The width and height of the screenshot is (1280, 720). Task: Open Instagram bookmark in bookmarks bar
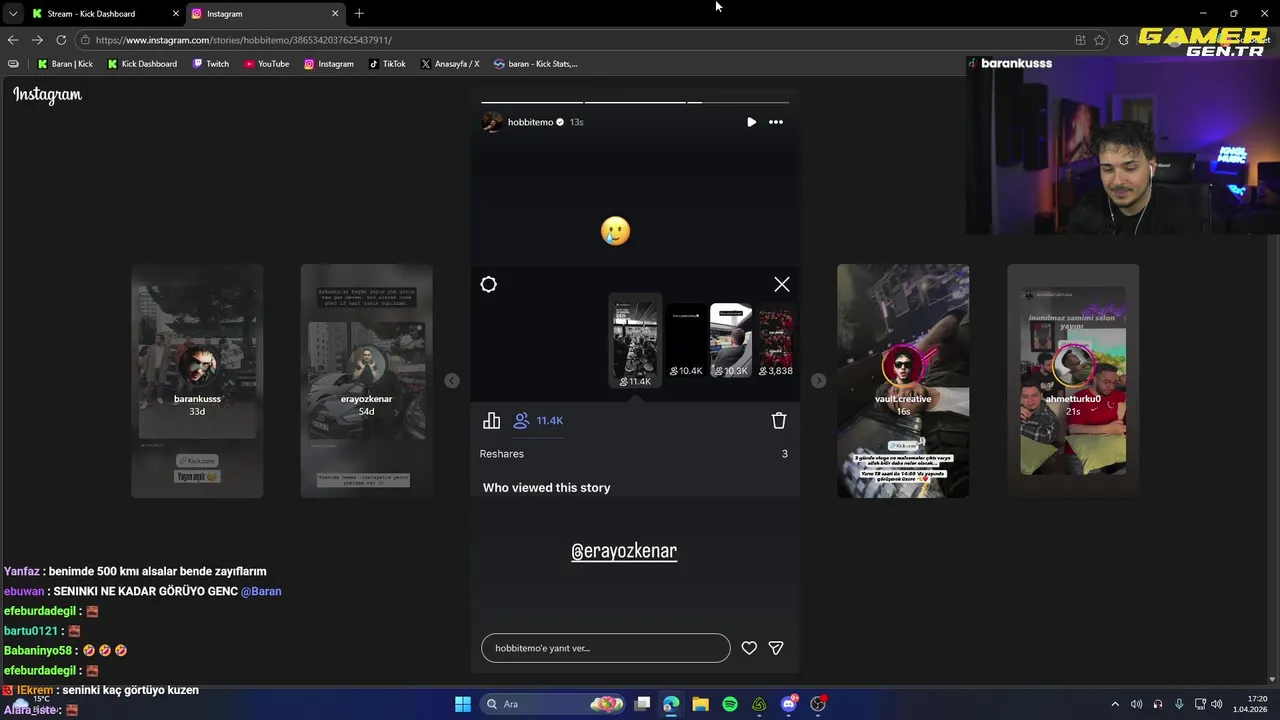[x=329, y=64]
